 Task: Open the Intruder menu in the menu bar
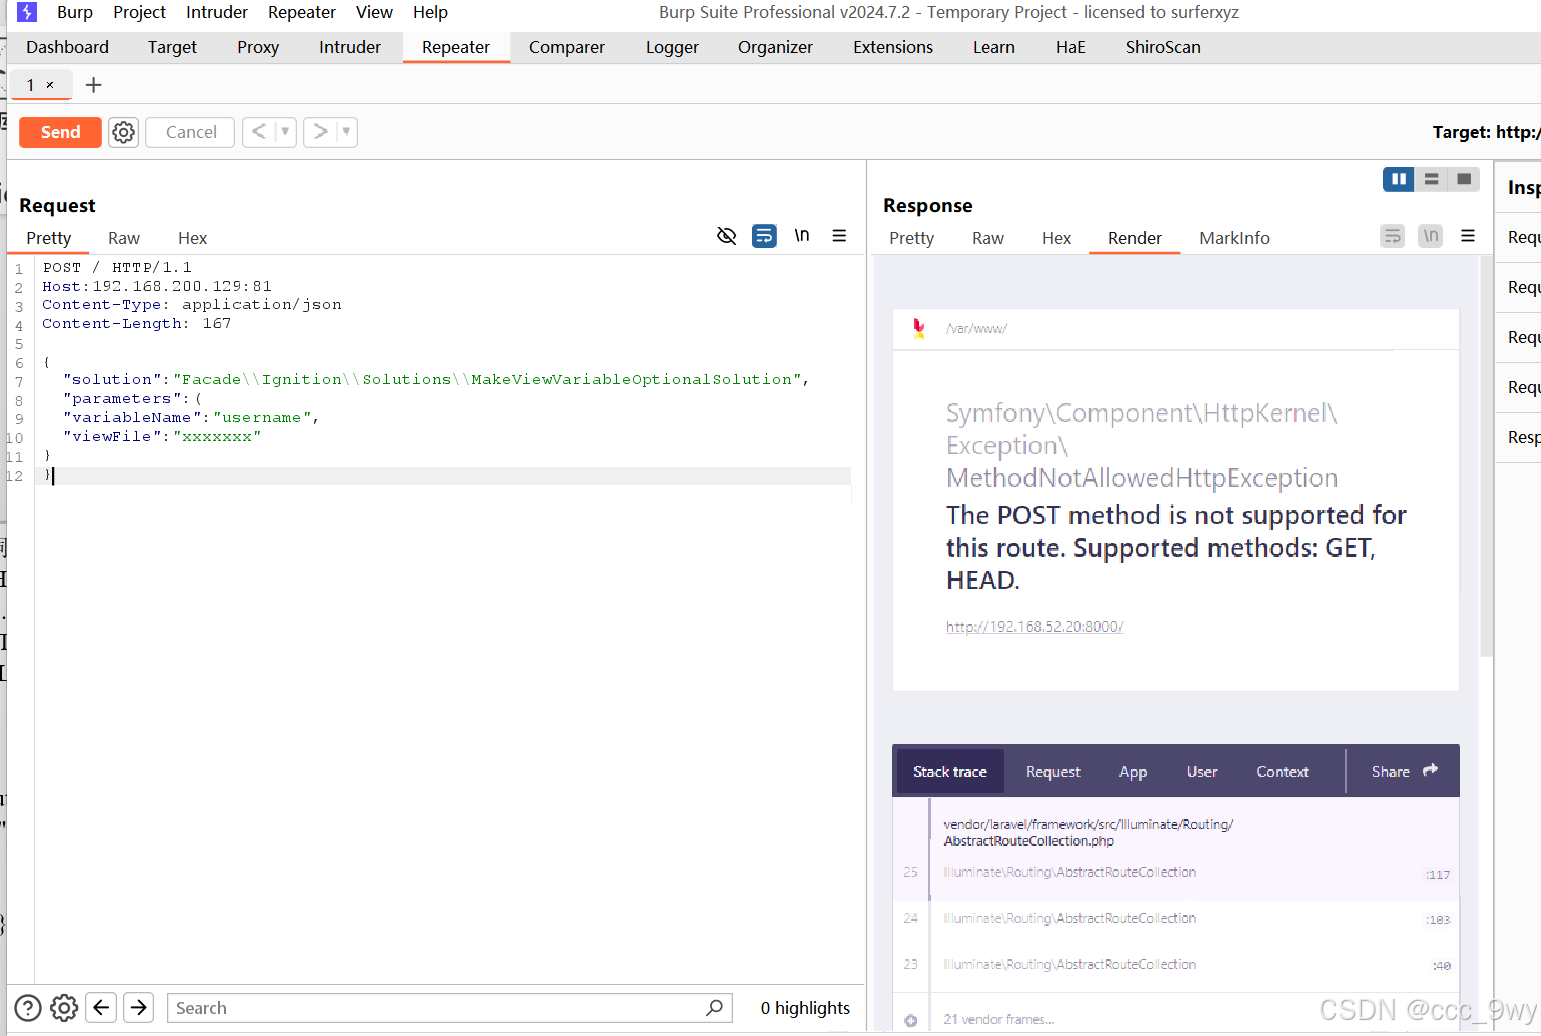click(x=217, y=12)
